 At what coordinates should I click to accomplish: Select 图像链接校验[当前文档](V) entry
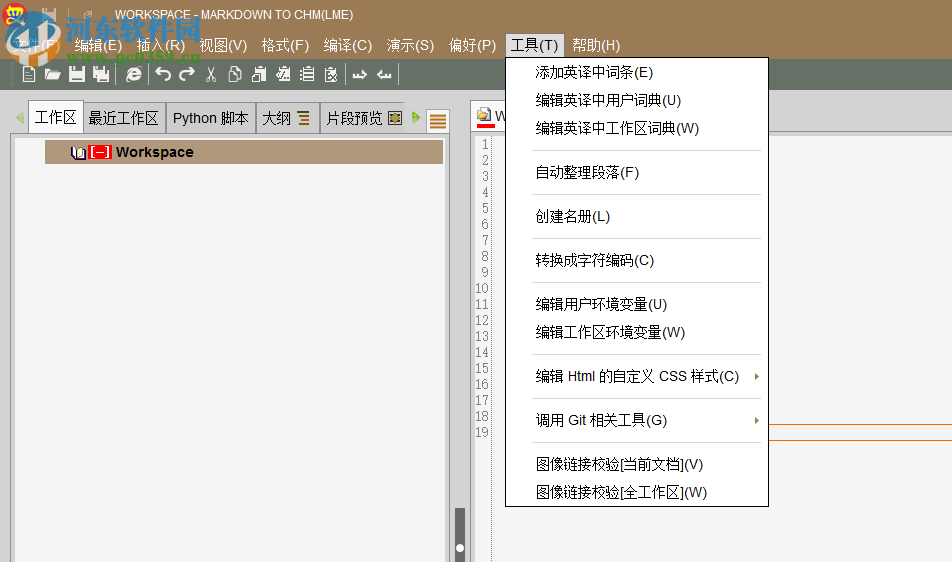click(637, 465)
